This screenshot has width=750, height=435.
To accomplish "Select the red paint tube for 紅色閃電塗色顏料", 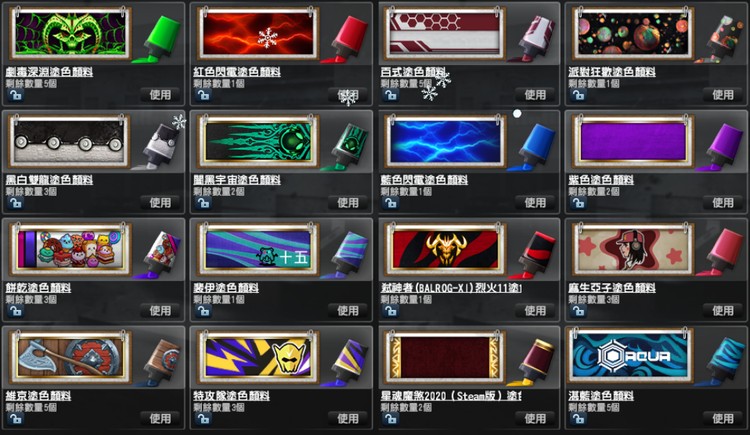I will point(346,39).
